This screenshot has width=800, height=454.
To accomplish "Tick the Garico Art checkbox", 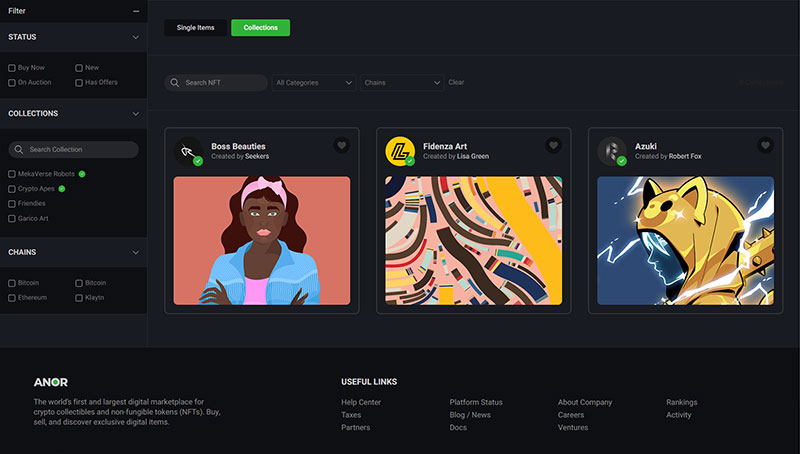I will [x=12, y=218].
